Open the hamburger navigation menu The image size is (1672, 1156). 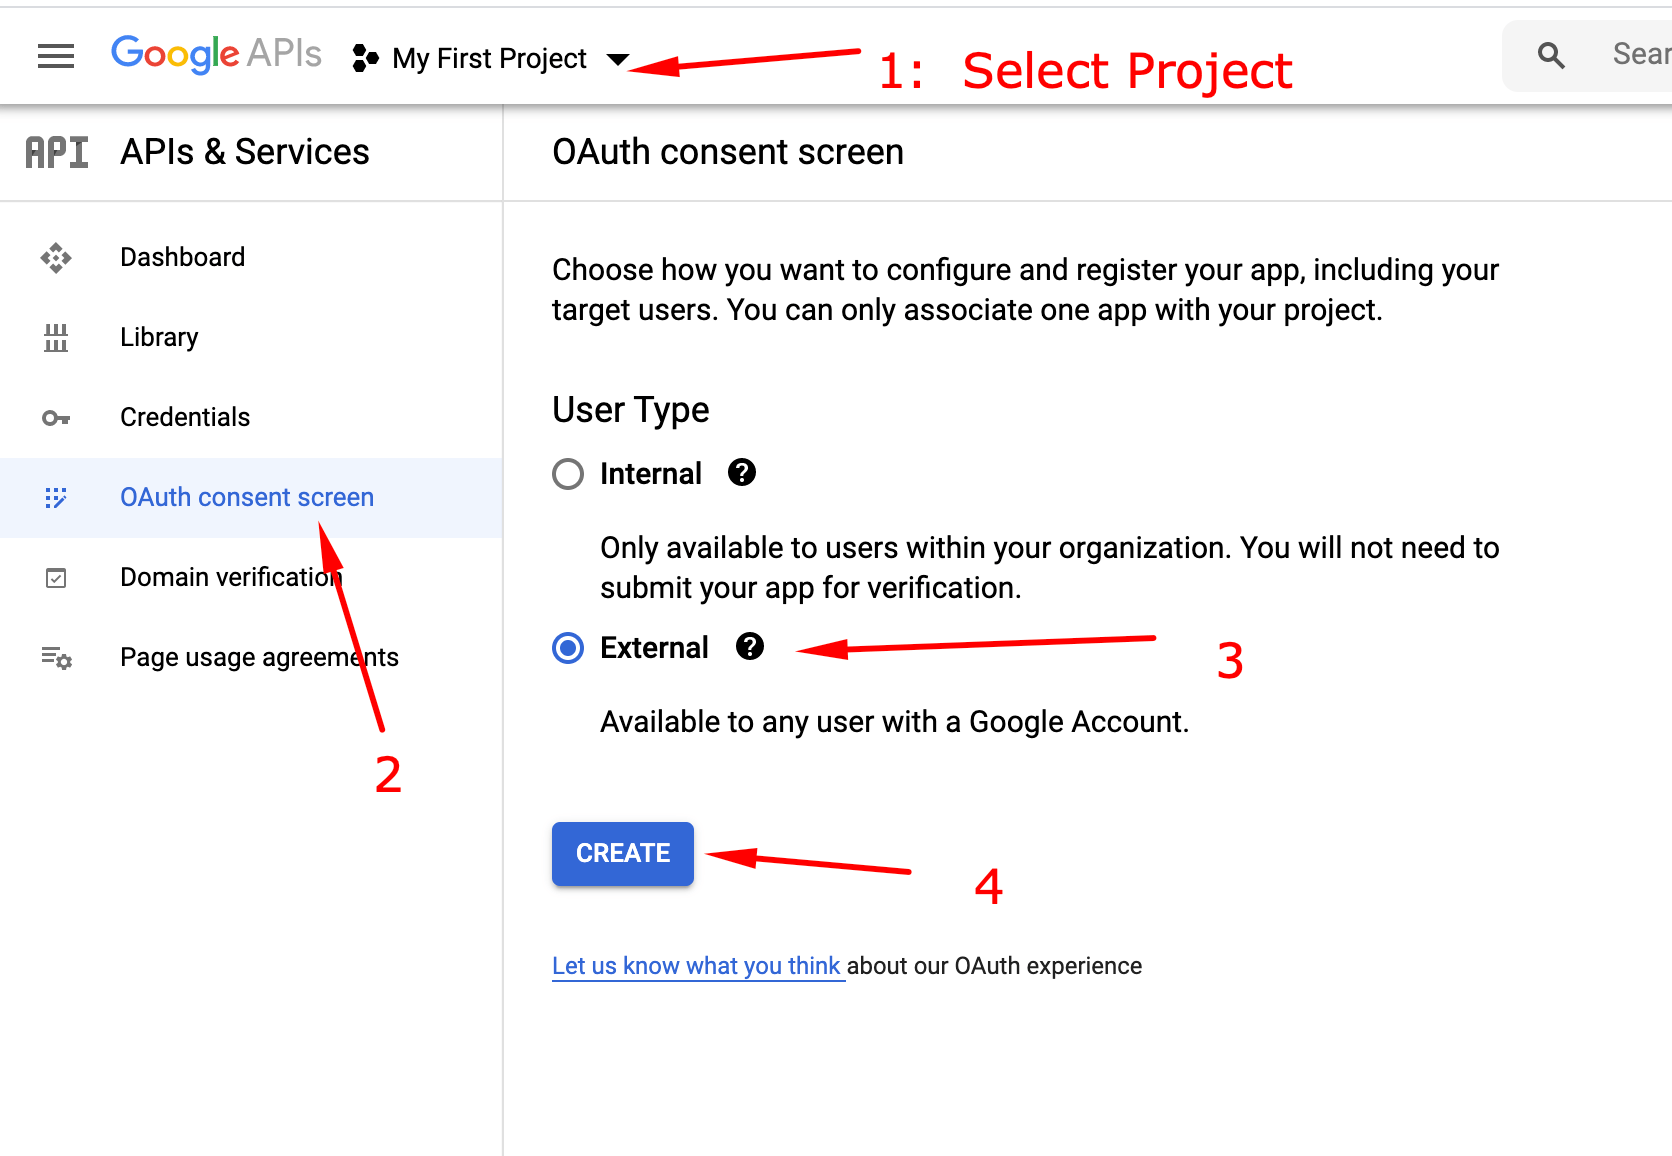point(56,56)
